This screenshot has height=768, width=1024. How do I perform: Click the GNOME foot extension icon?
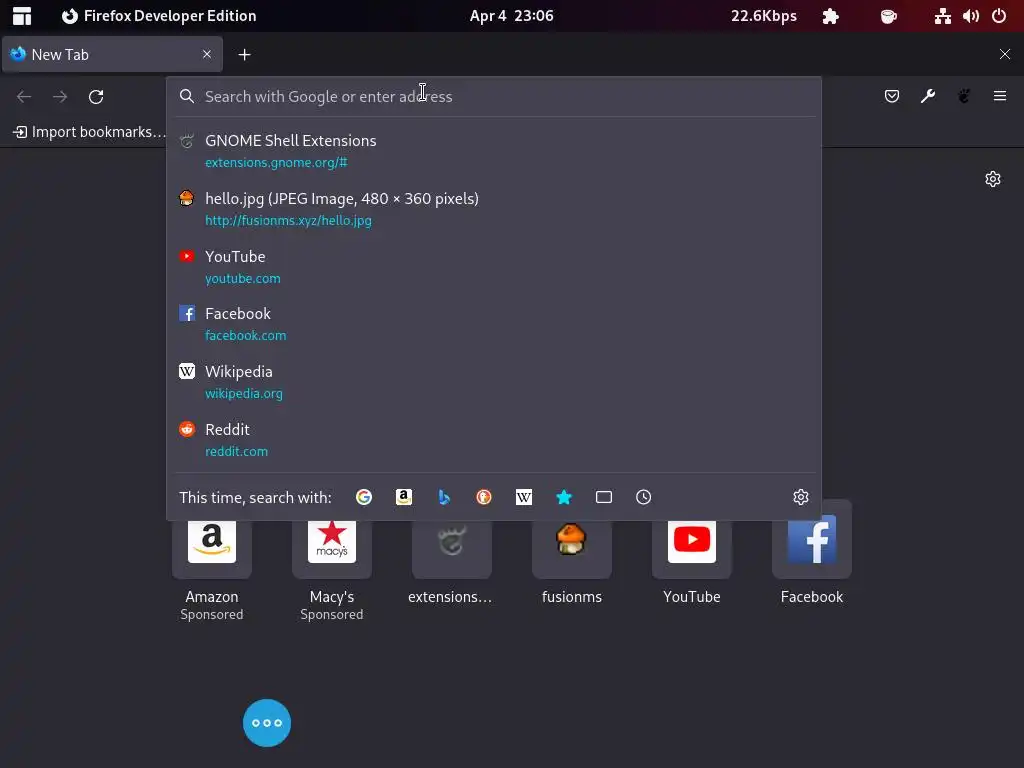pyautogui.click(x=964, y=97)
